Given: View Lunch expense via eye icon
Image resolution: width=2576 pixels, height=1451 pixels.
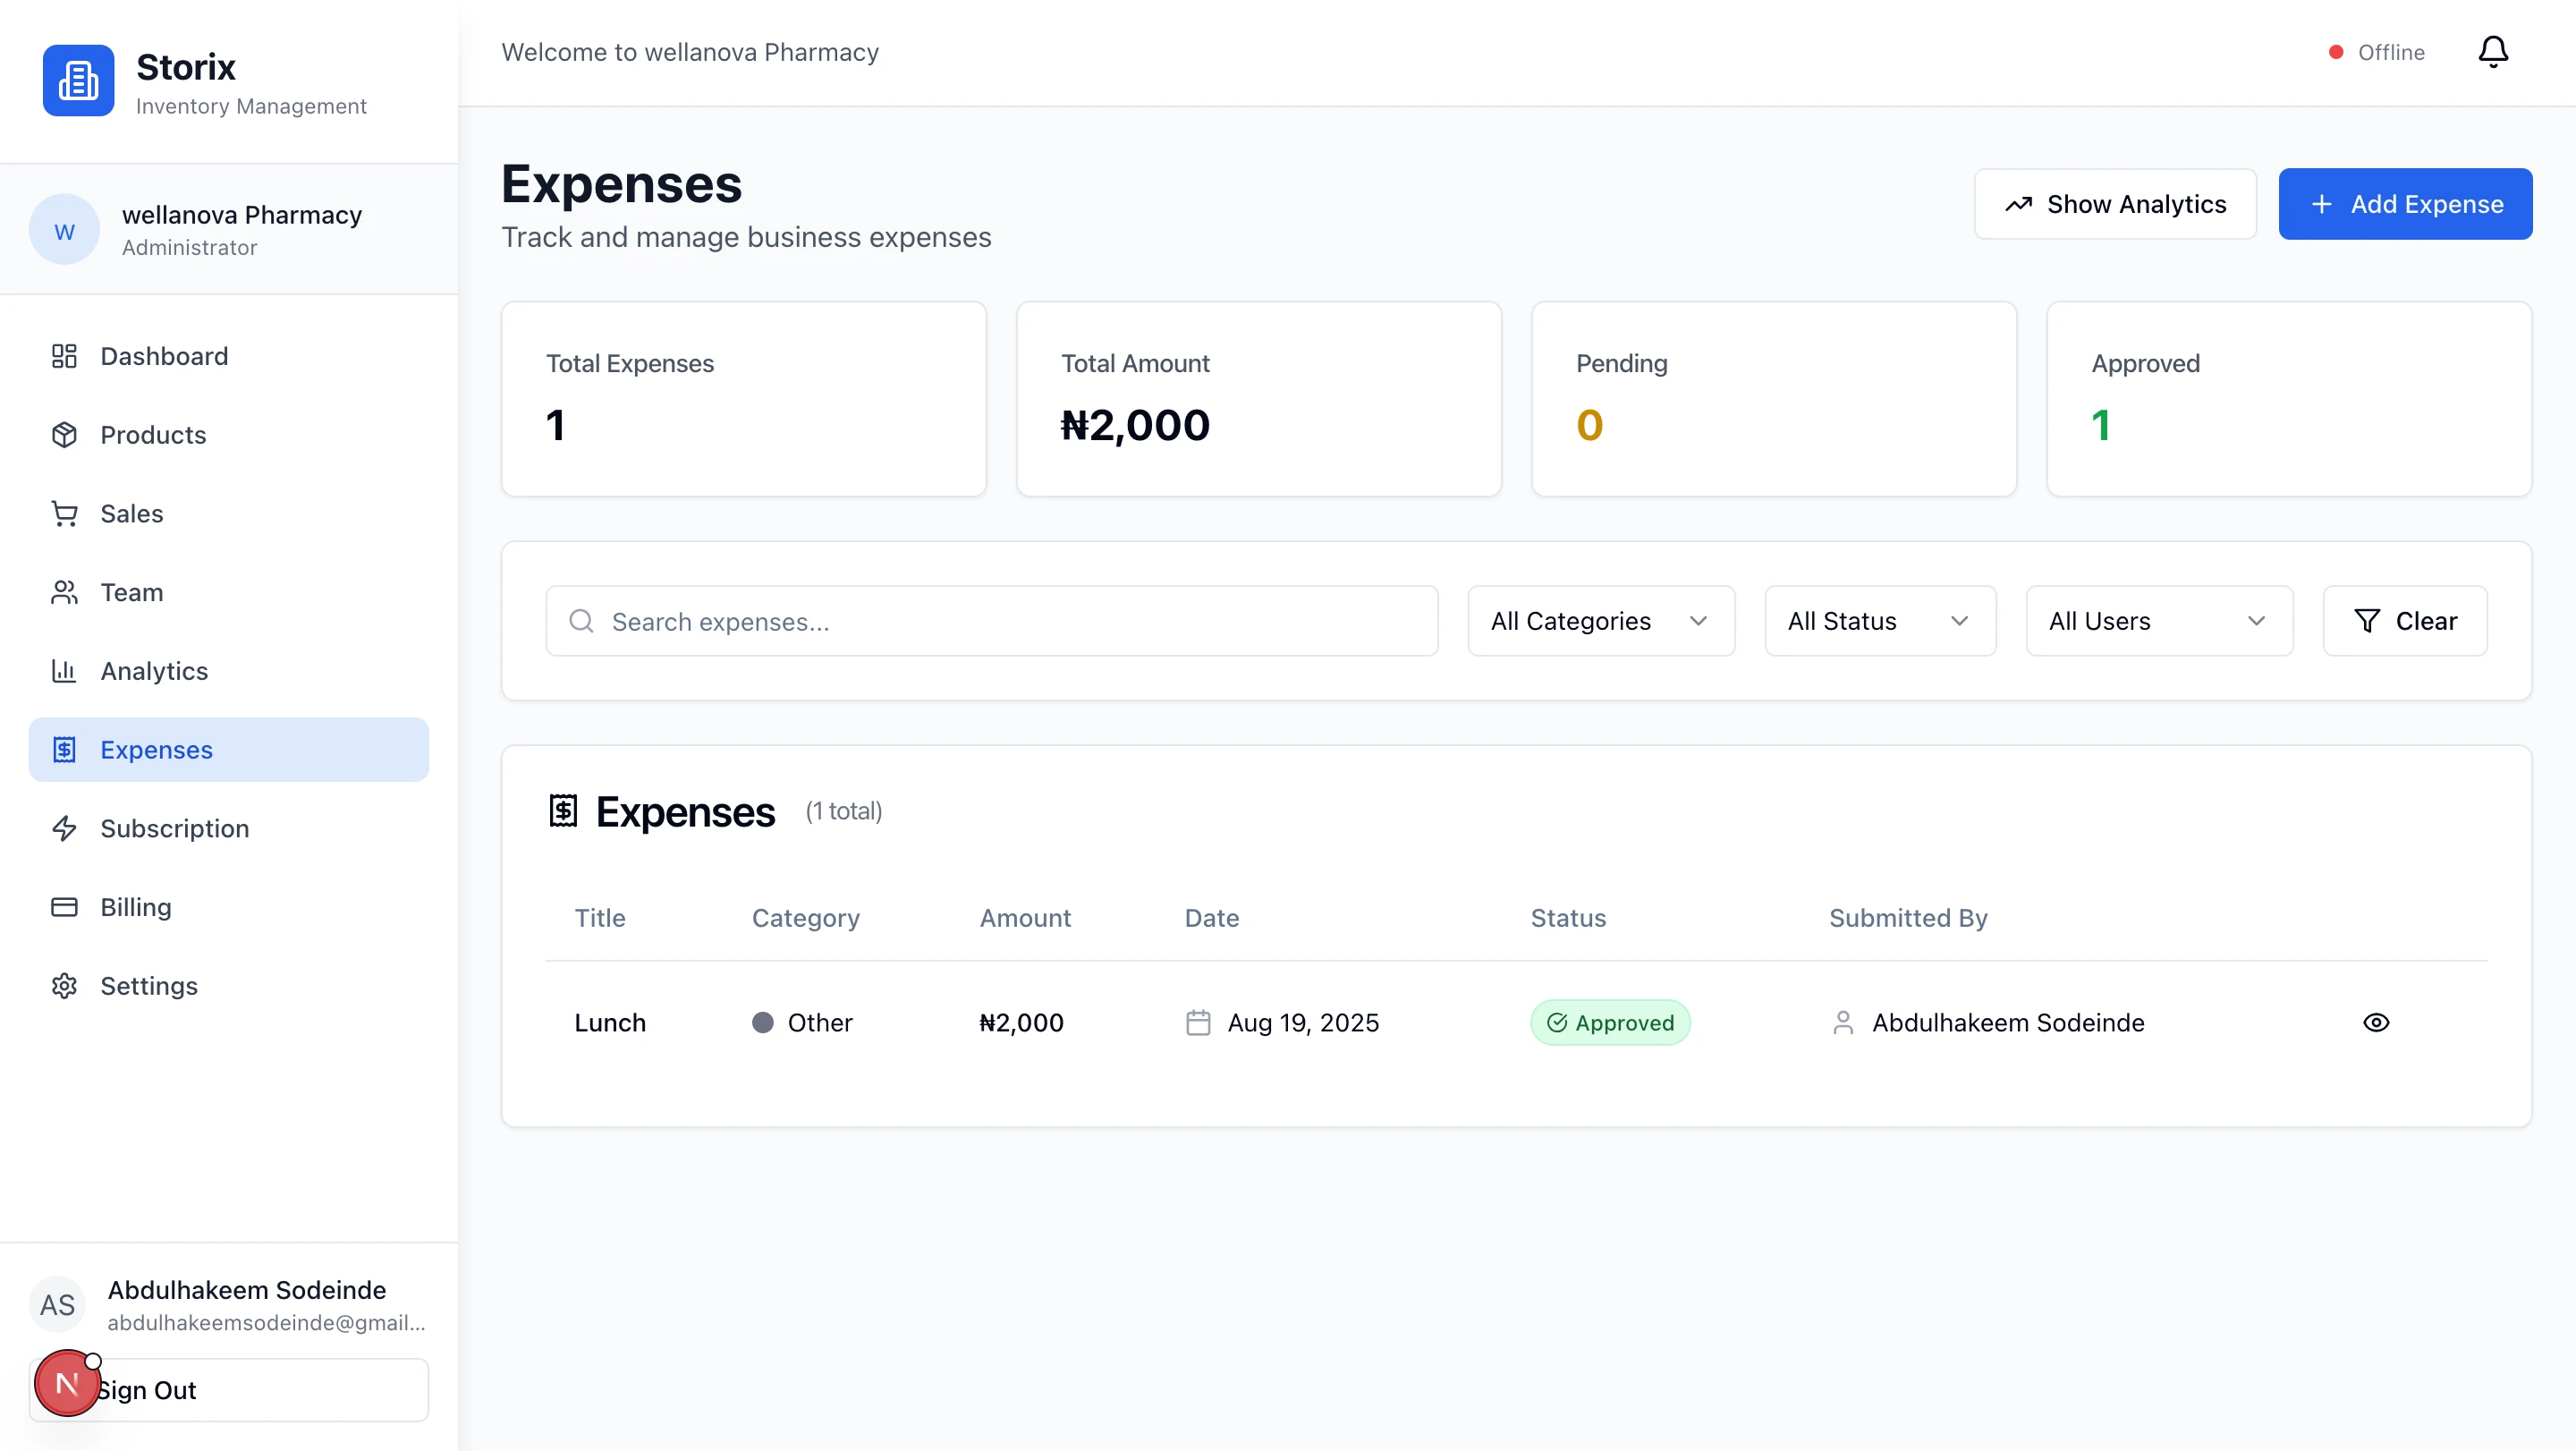Looking at the screenshot, I should coord(2375,1022).
